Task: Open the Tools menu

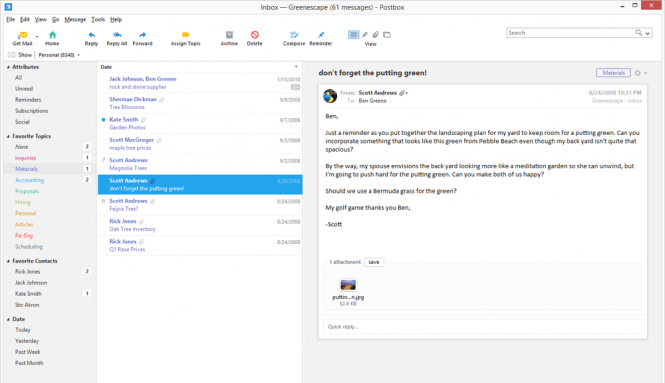Action: [x=98, y=20]
